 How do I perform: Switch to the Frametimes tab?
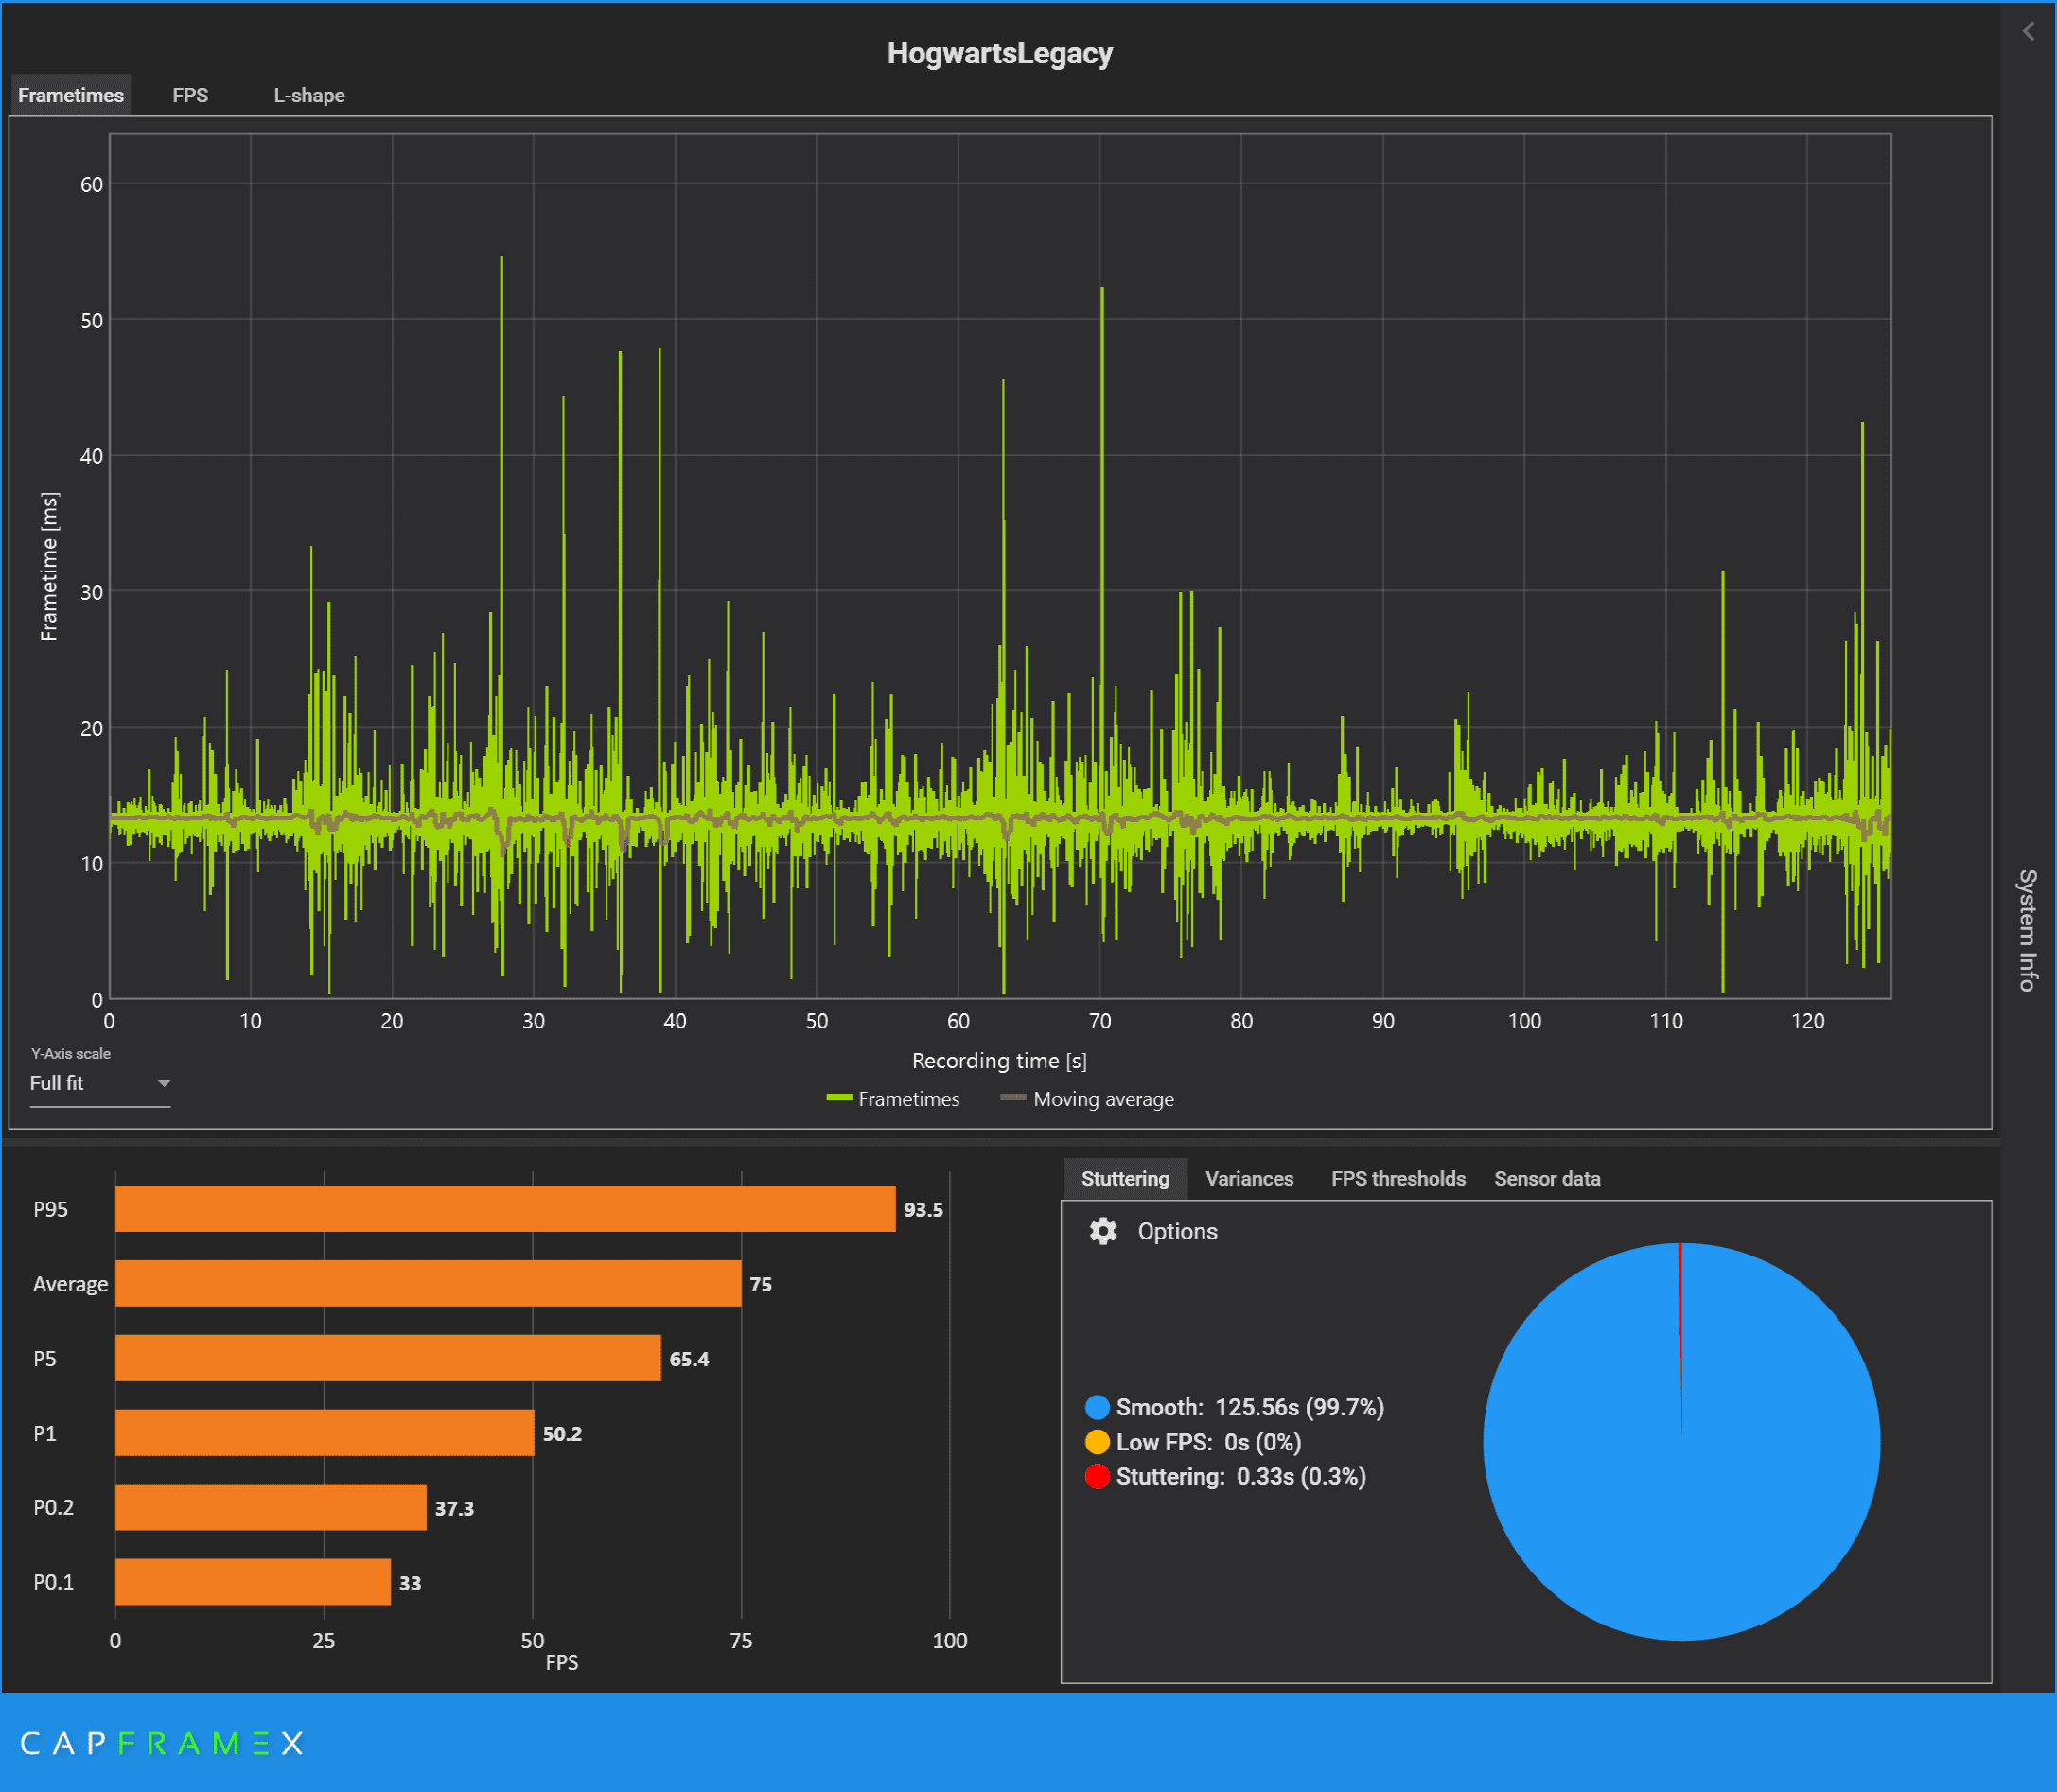point(71,95)
